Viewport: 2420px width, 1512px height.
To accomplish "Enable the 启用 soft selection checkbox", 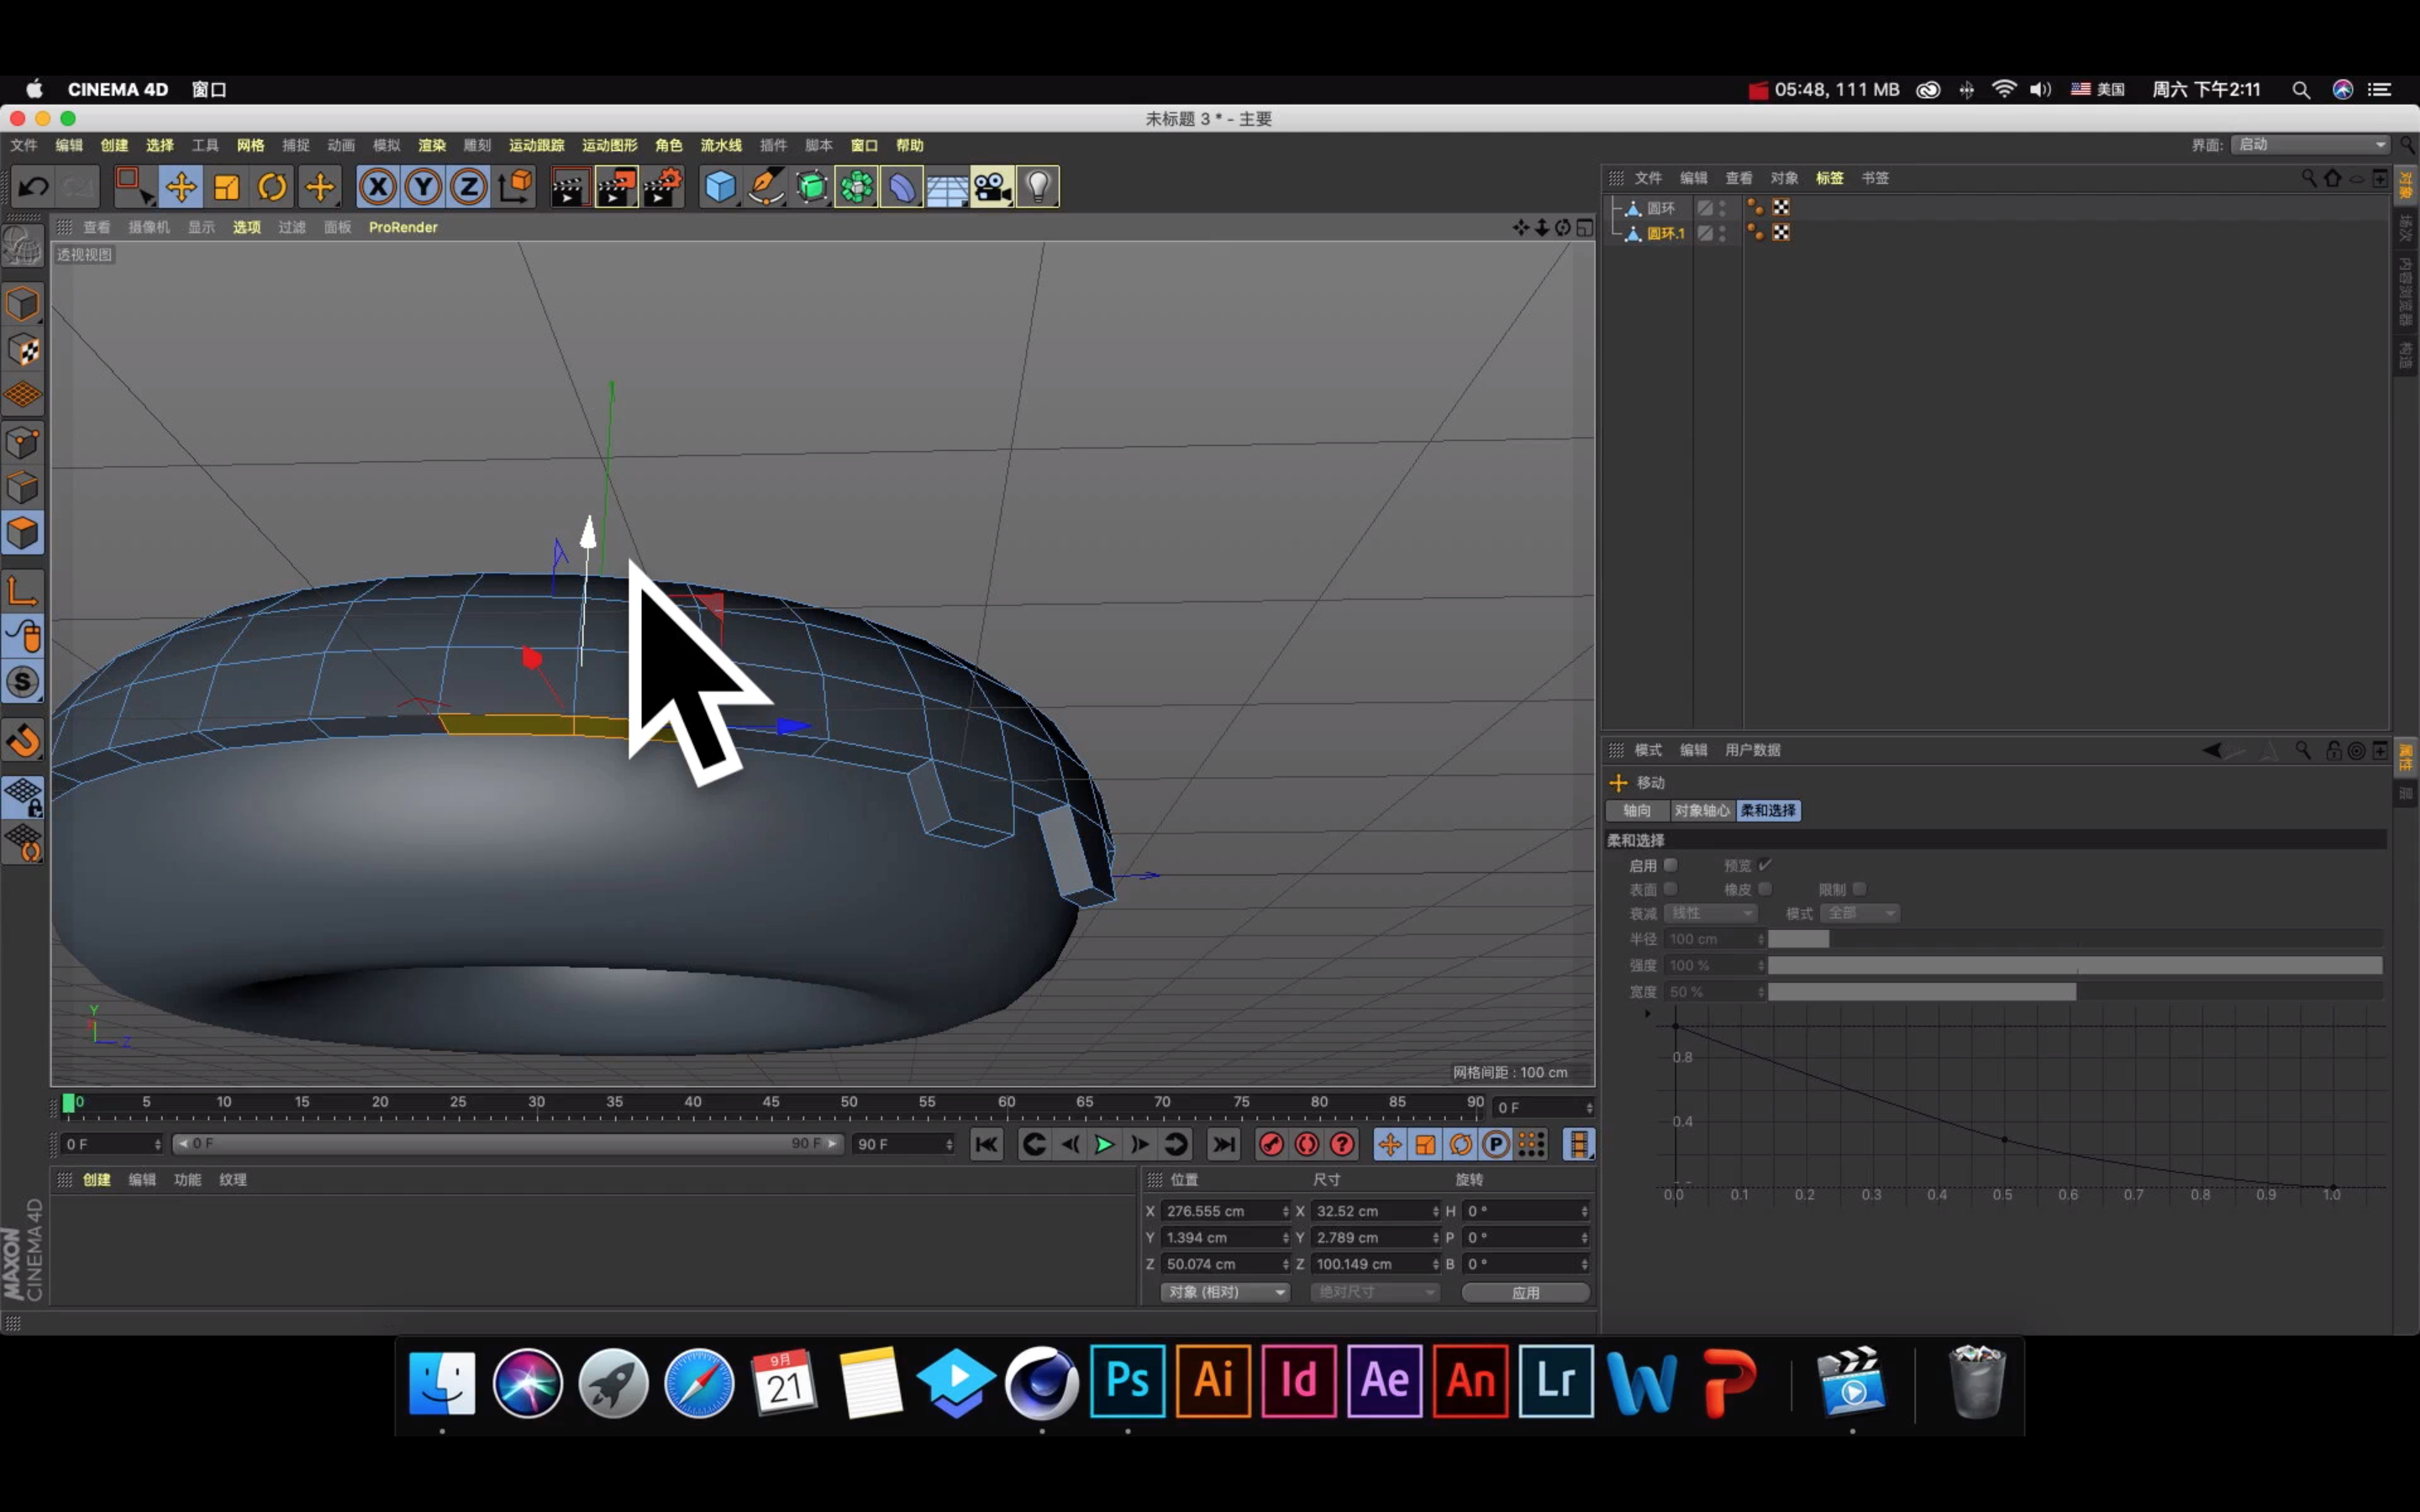I will click(x=1670, y=865).
